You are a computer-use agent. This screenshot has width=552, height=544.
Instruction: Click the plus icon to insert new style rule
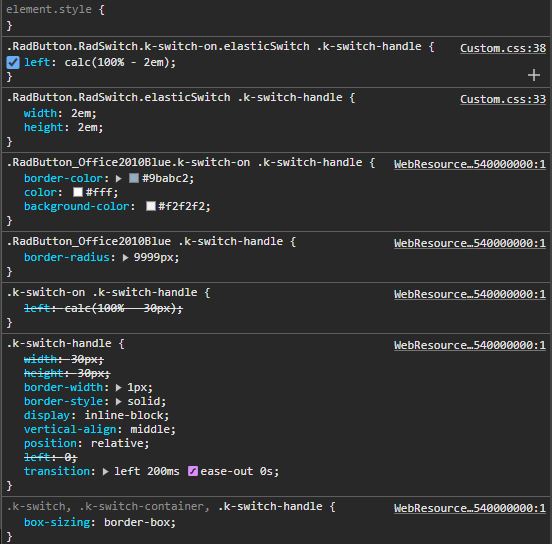[x=534, y=75]
